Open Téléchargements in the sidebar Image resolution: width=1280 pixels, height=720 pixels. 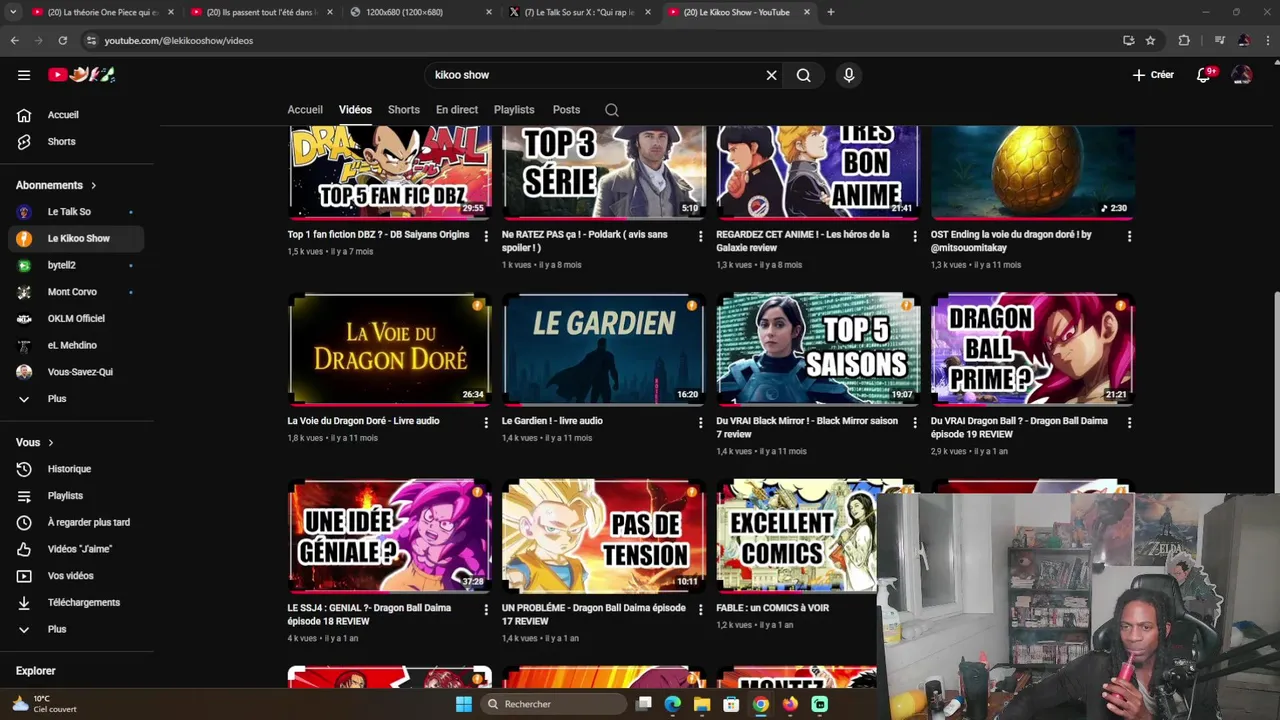pyautogui.click(x=76, y=603)
